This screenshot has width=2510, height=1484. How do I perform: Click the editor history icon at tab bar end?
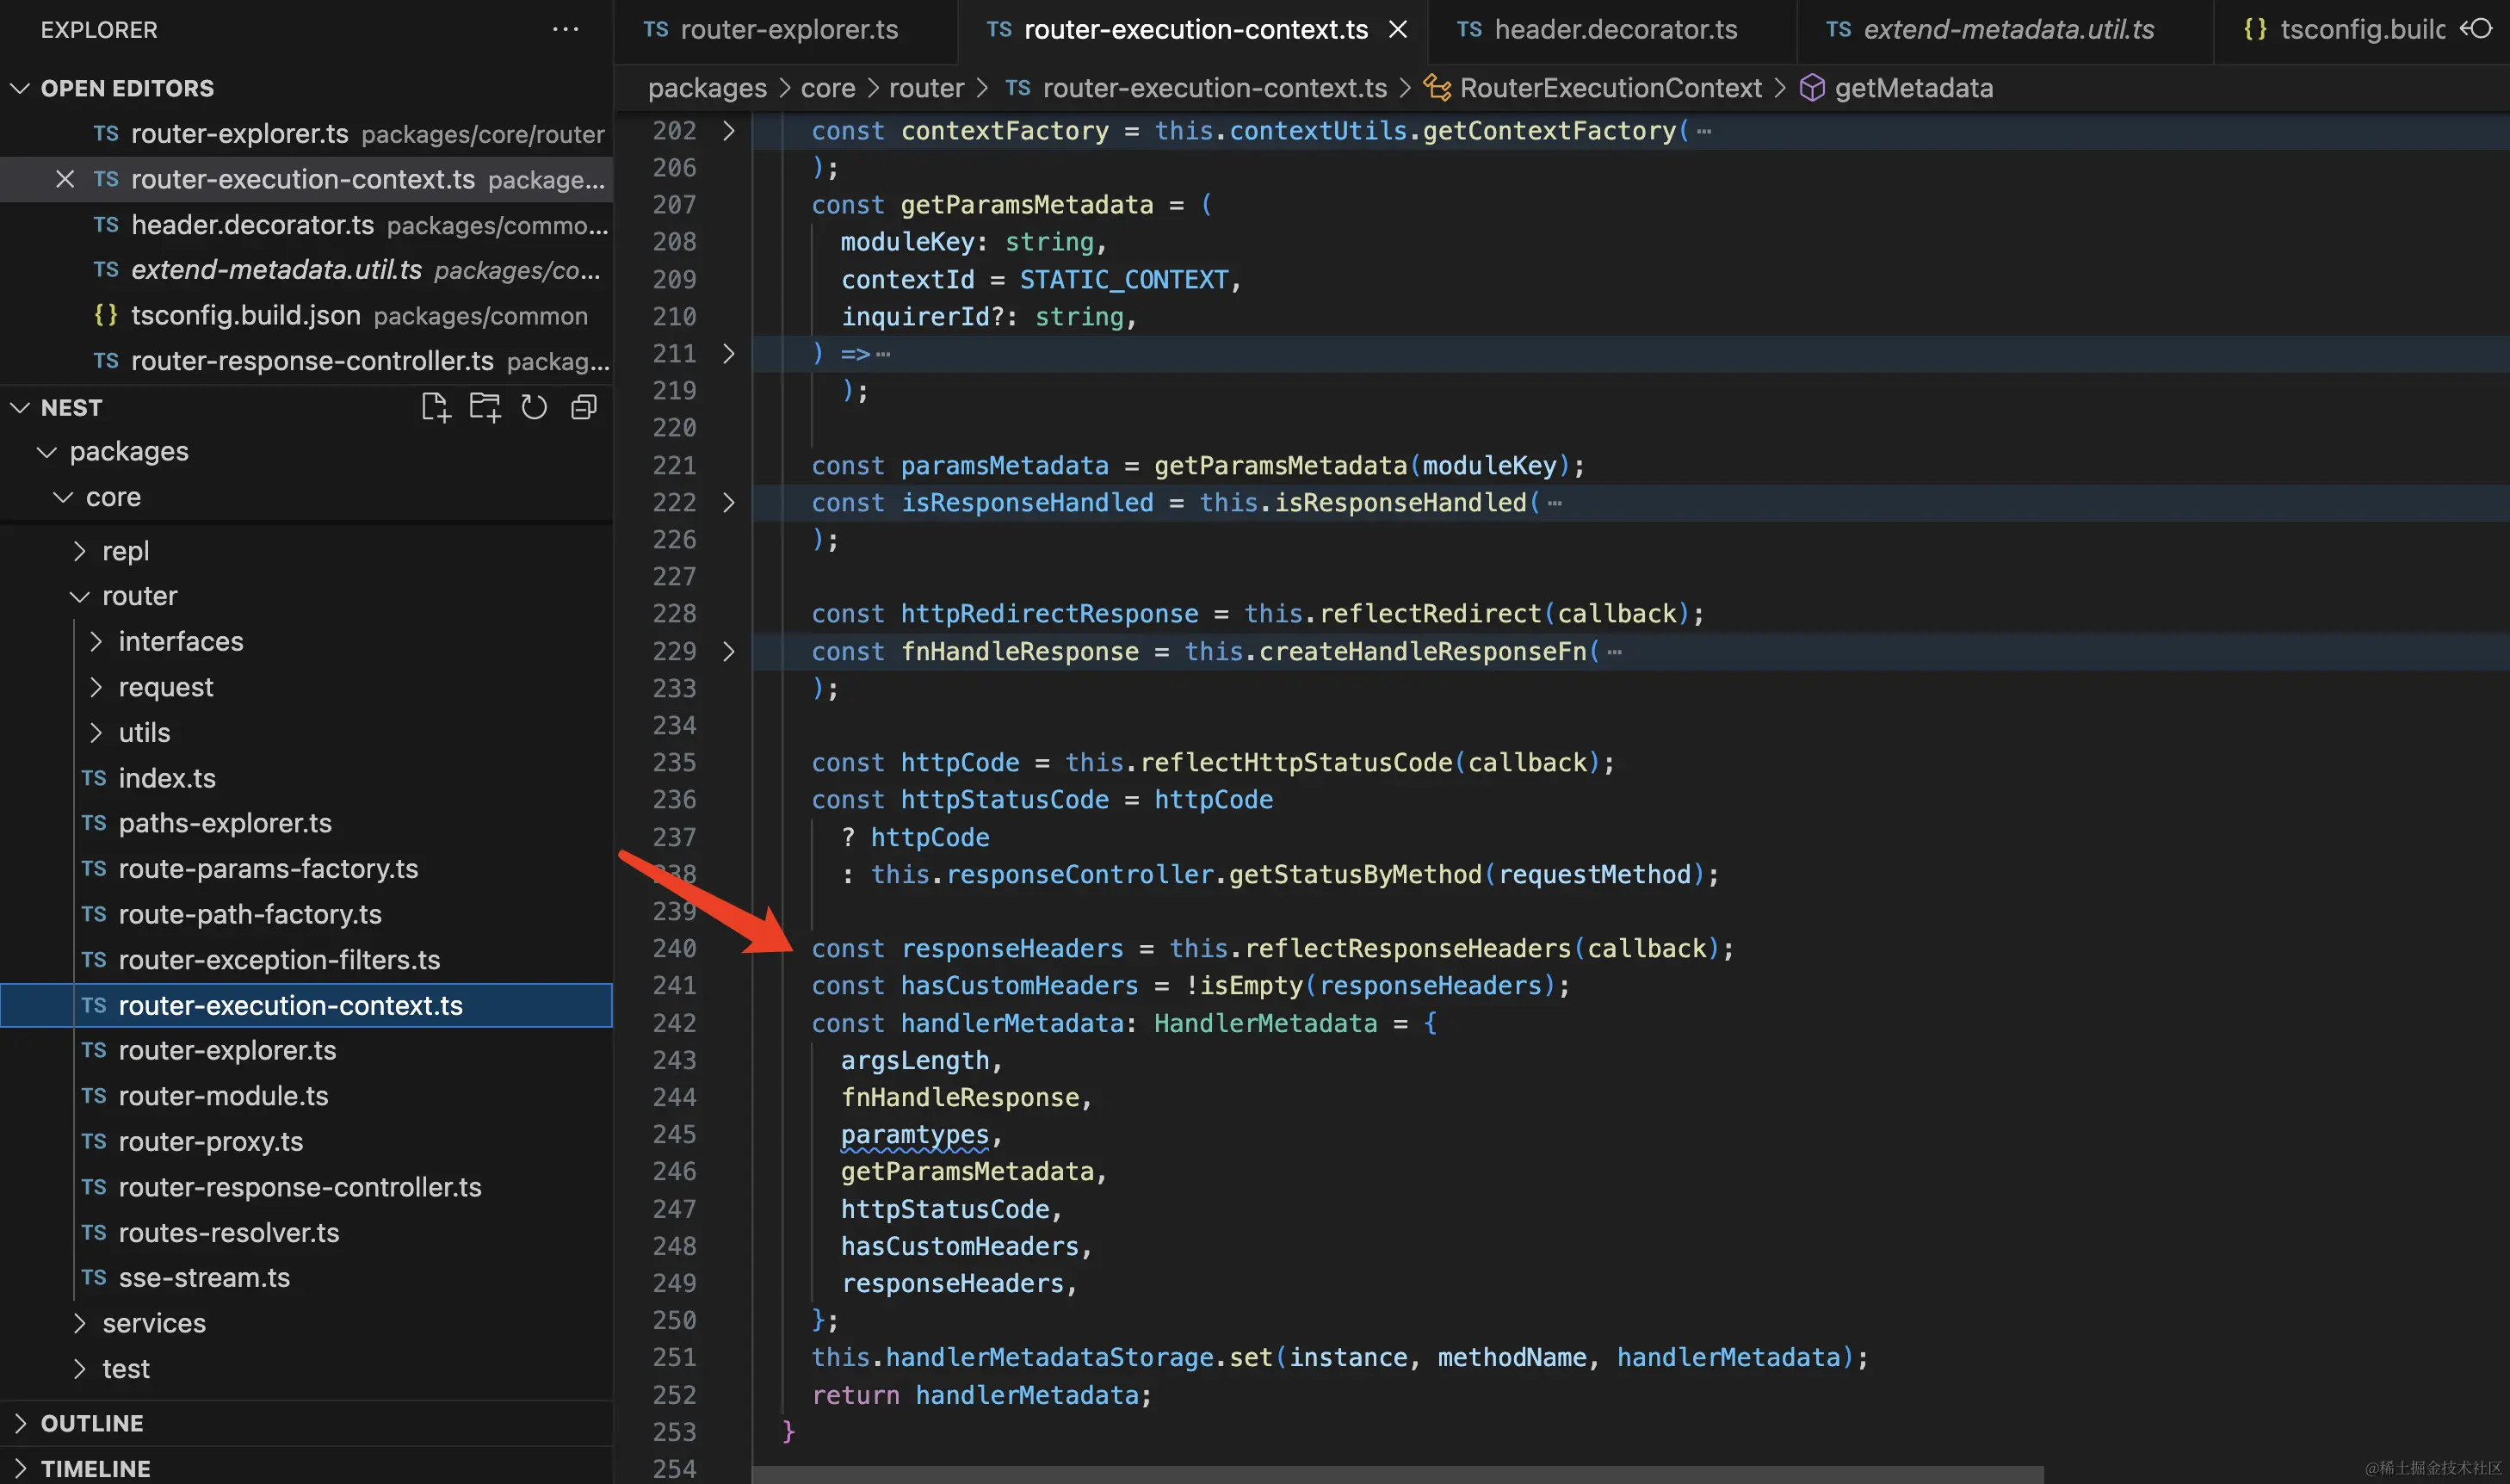click(2476, 29)
